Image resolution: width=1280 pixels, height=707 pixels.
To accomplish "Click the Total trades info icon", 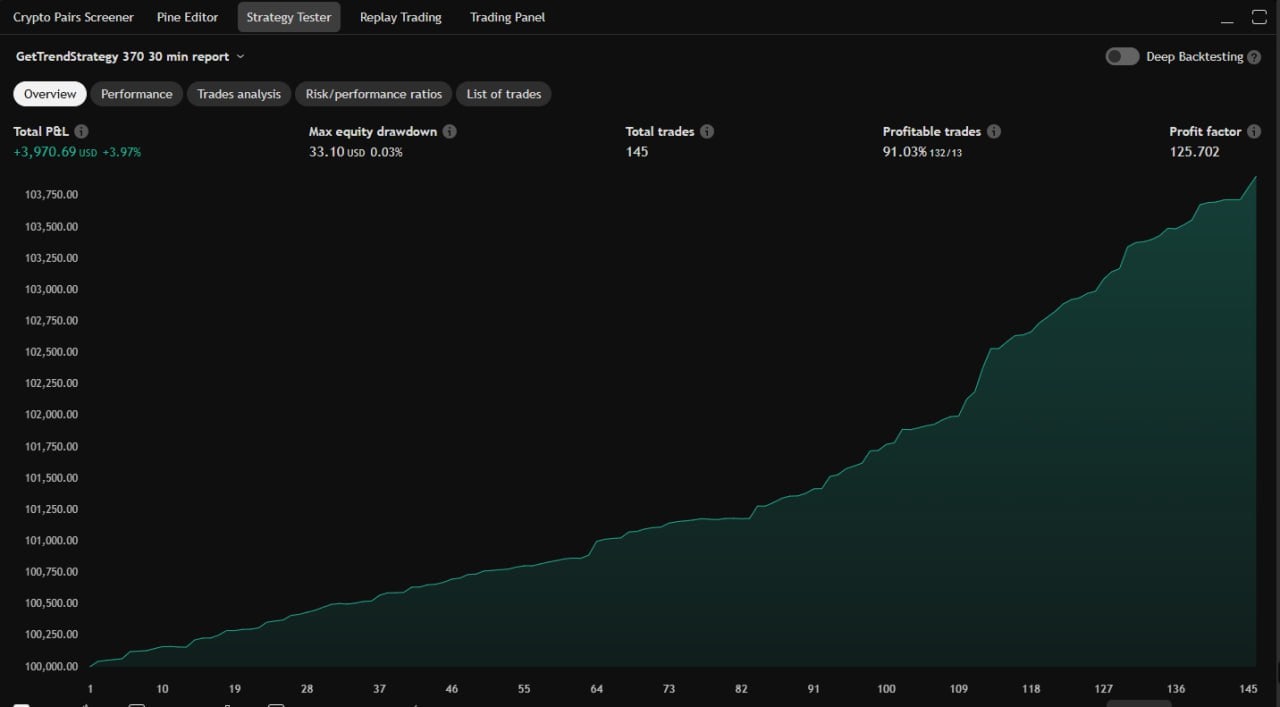I will coord(707,131).
